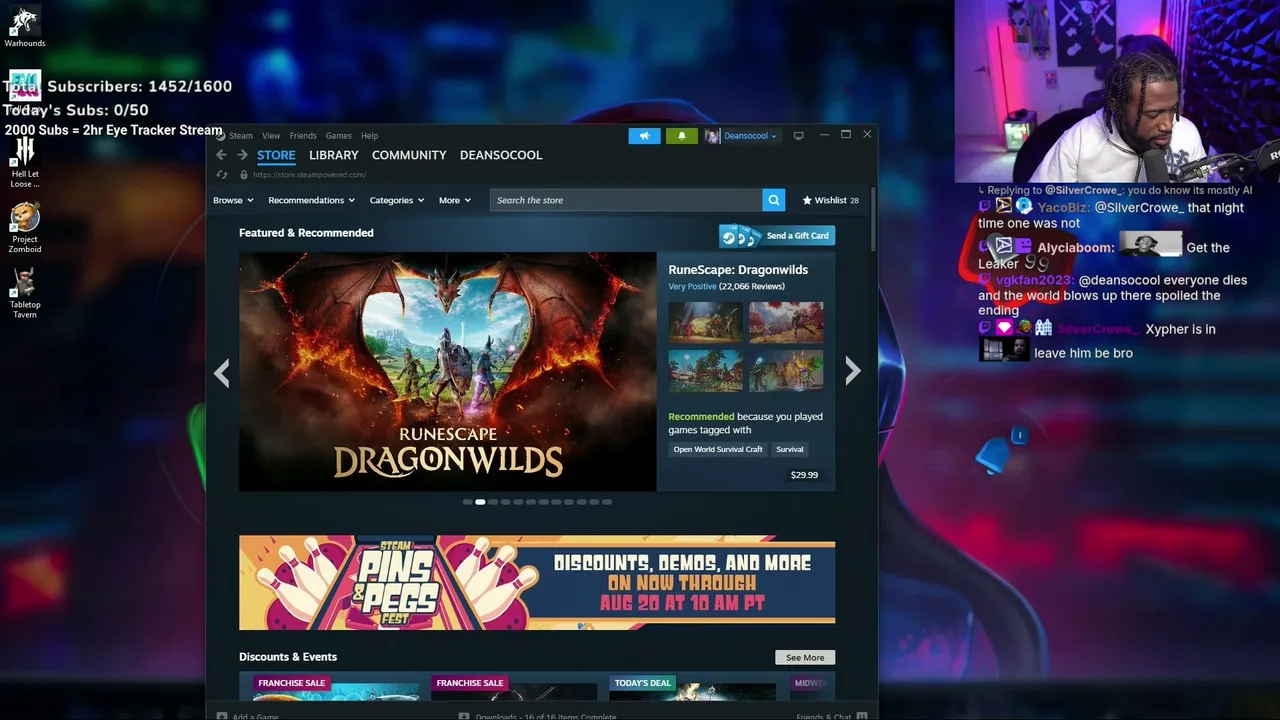Enter Big Picture mode via monitor icon

(x=798, y=136)
